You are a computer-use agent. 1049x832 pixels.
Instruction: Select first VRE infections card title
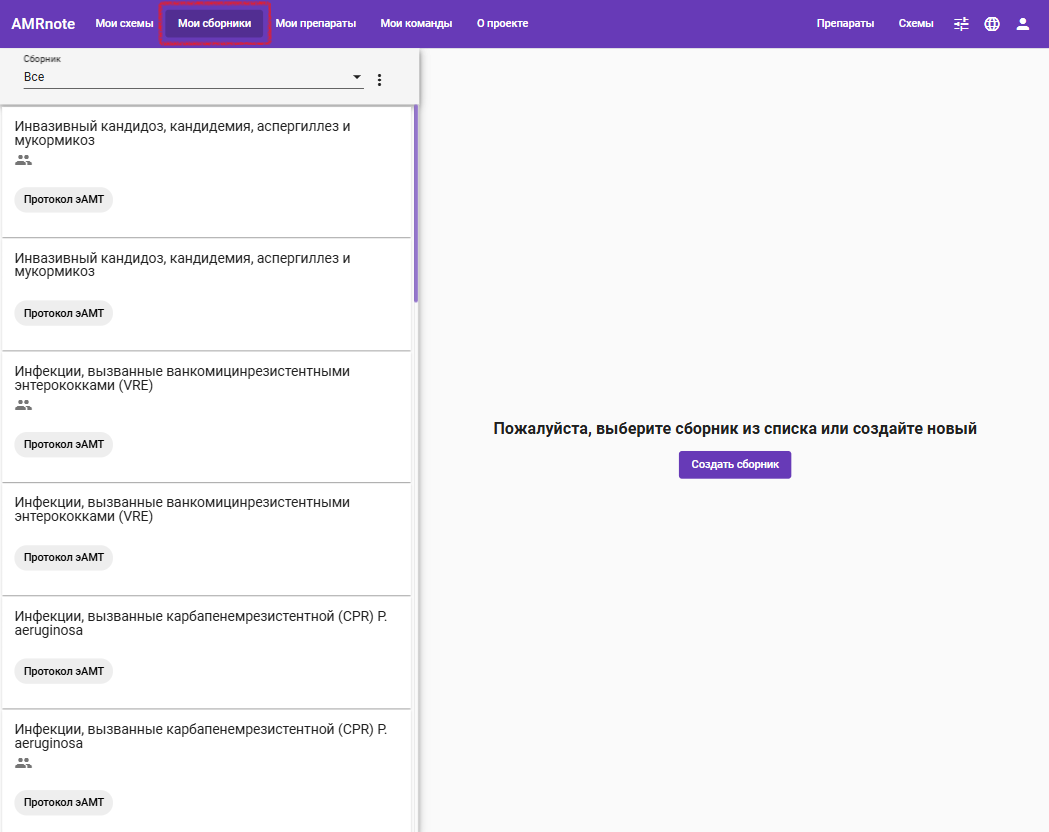click(182, 378)
